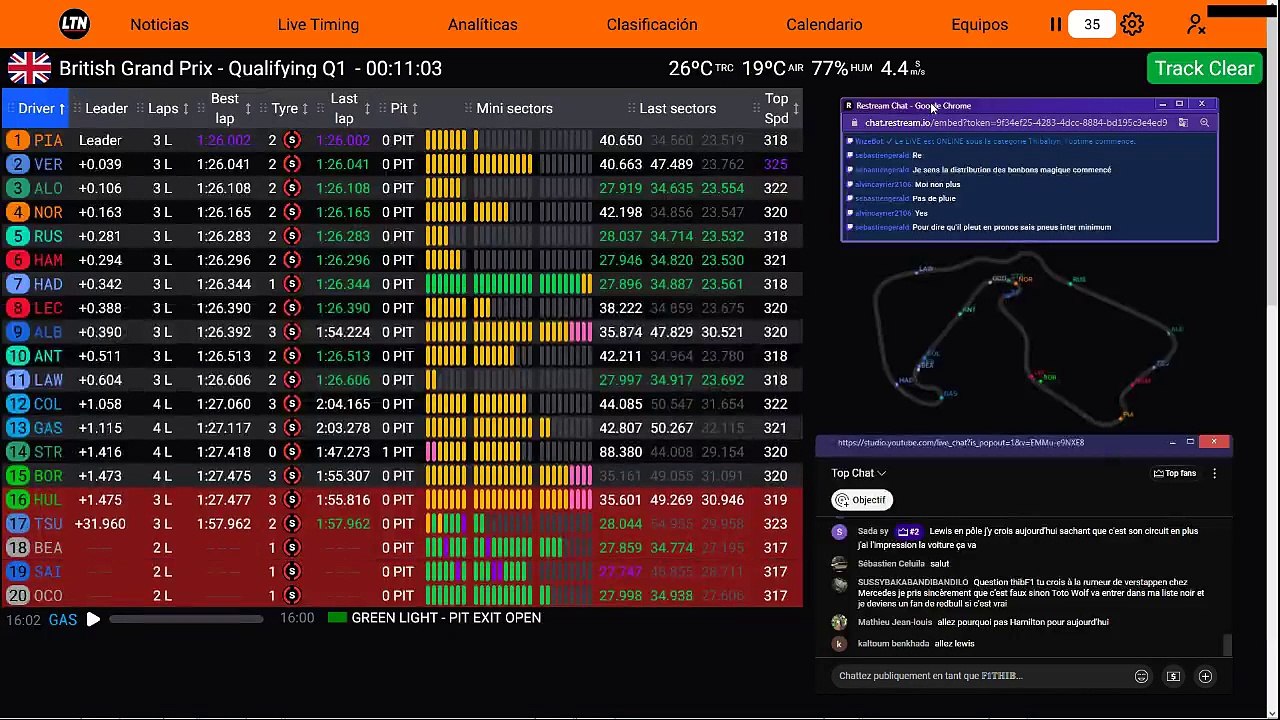1280x720 pixels.
Task: Open emoji picker in YouTube chat
Action: (1141, 677)
